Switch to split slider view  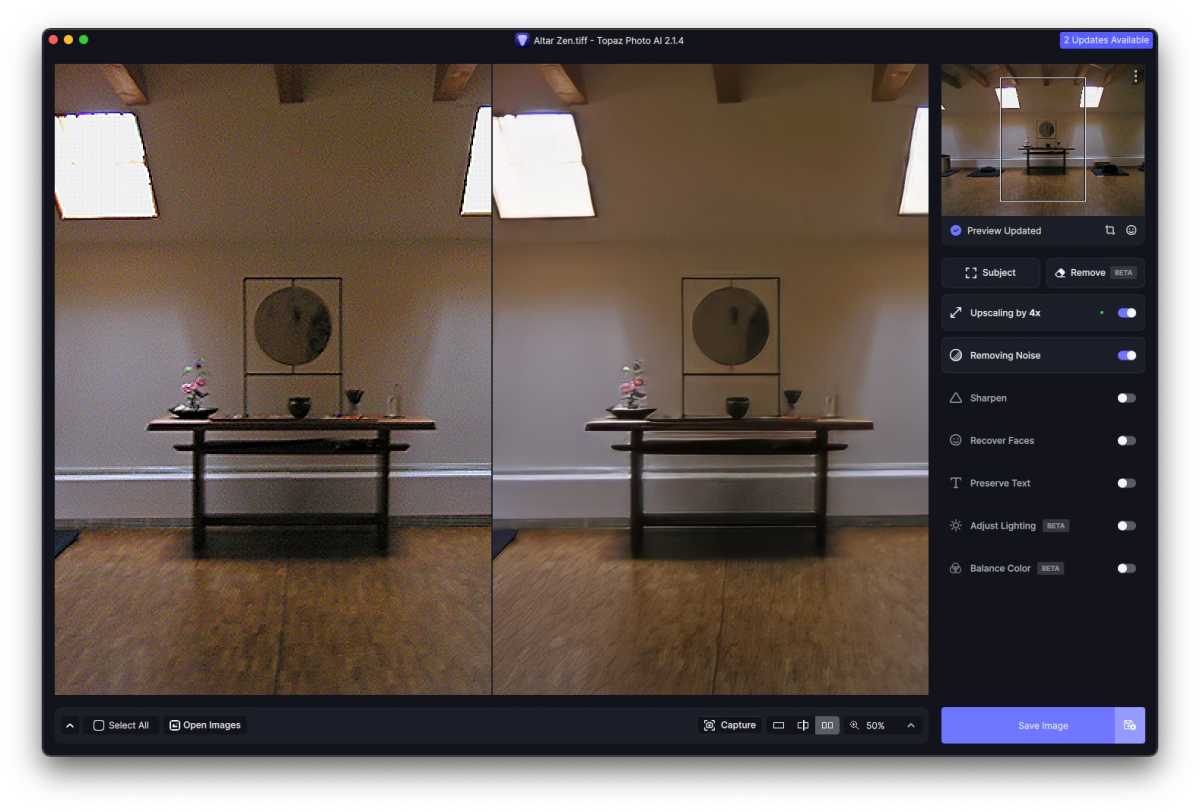tap(803, 725)
